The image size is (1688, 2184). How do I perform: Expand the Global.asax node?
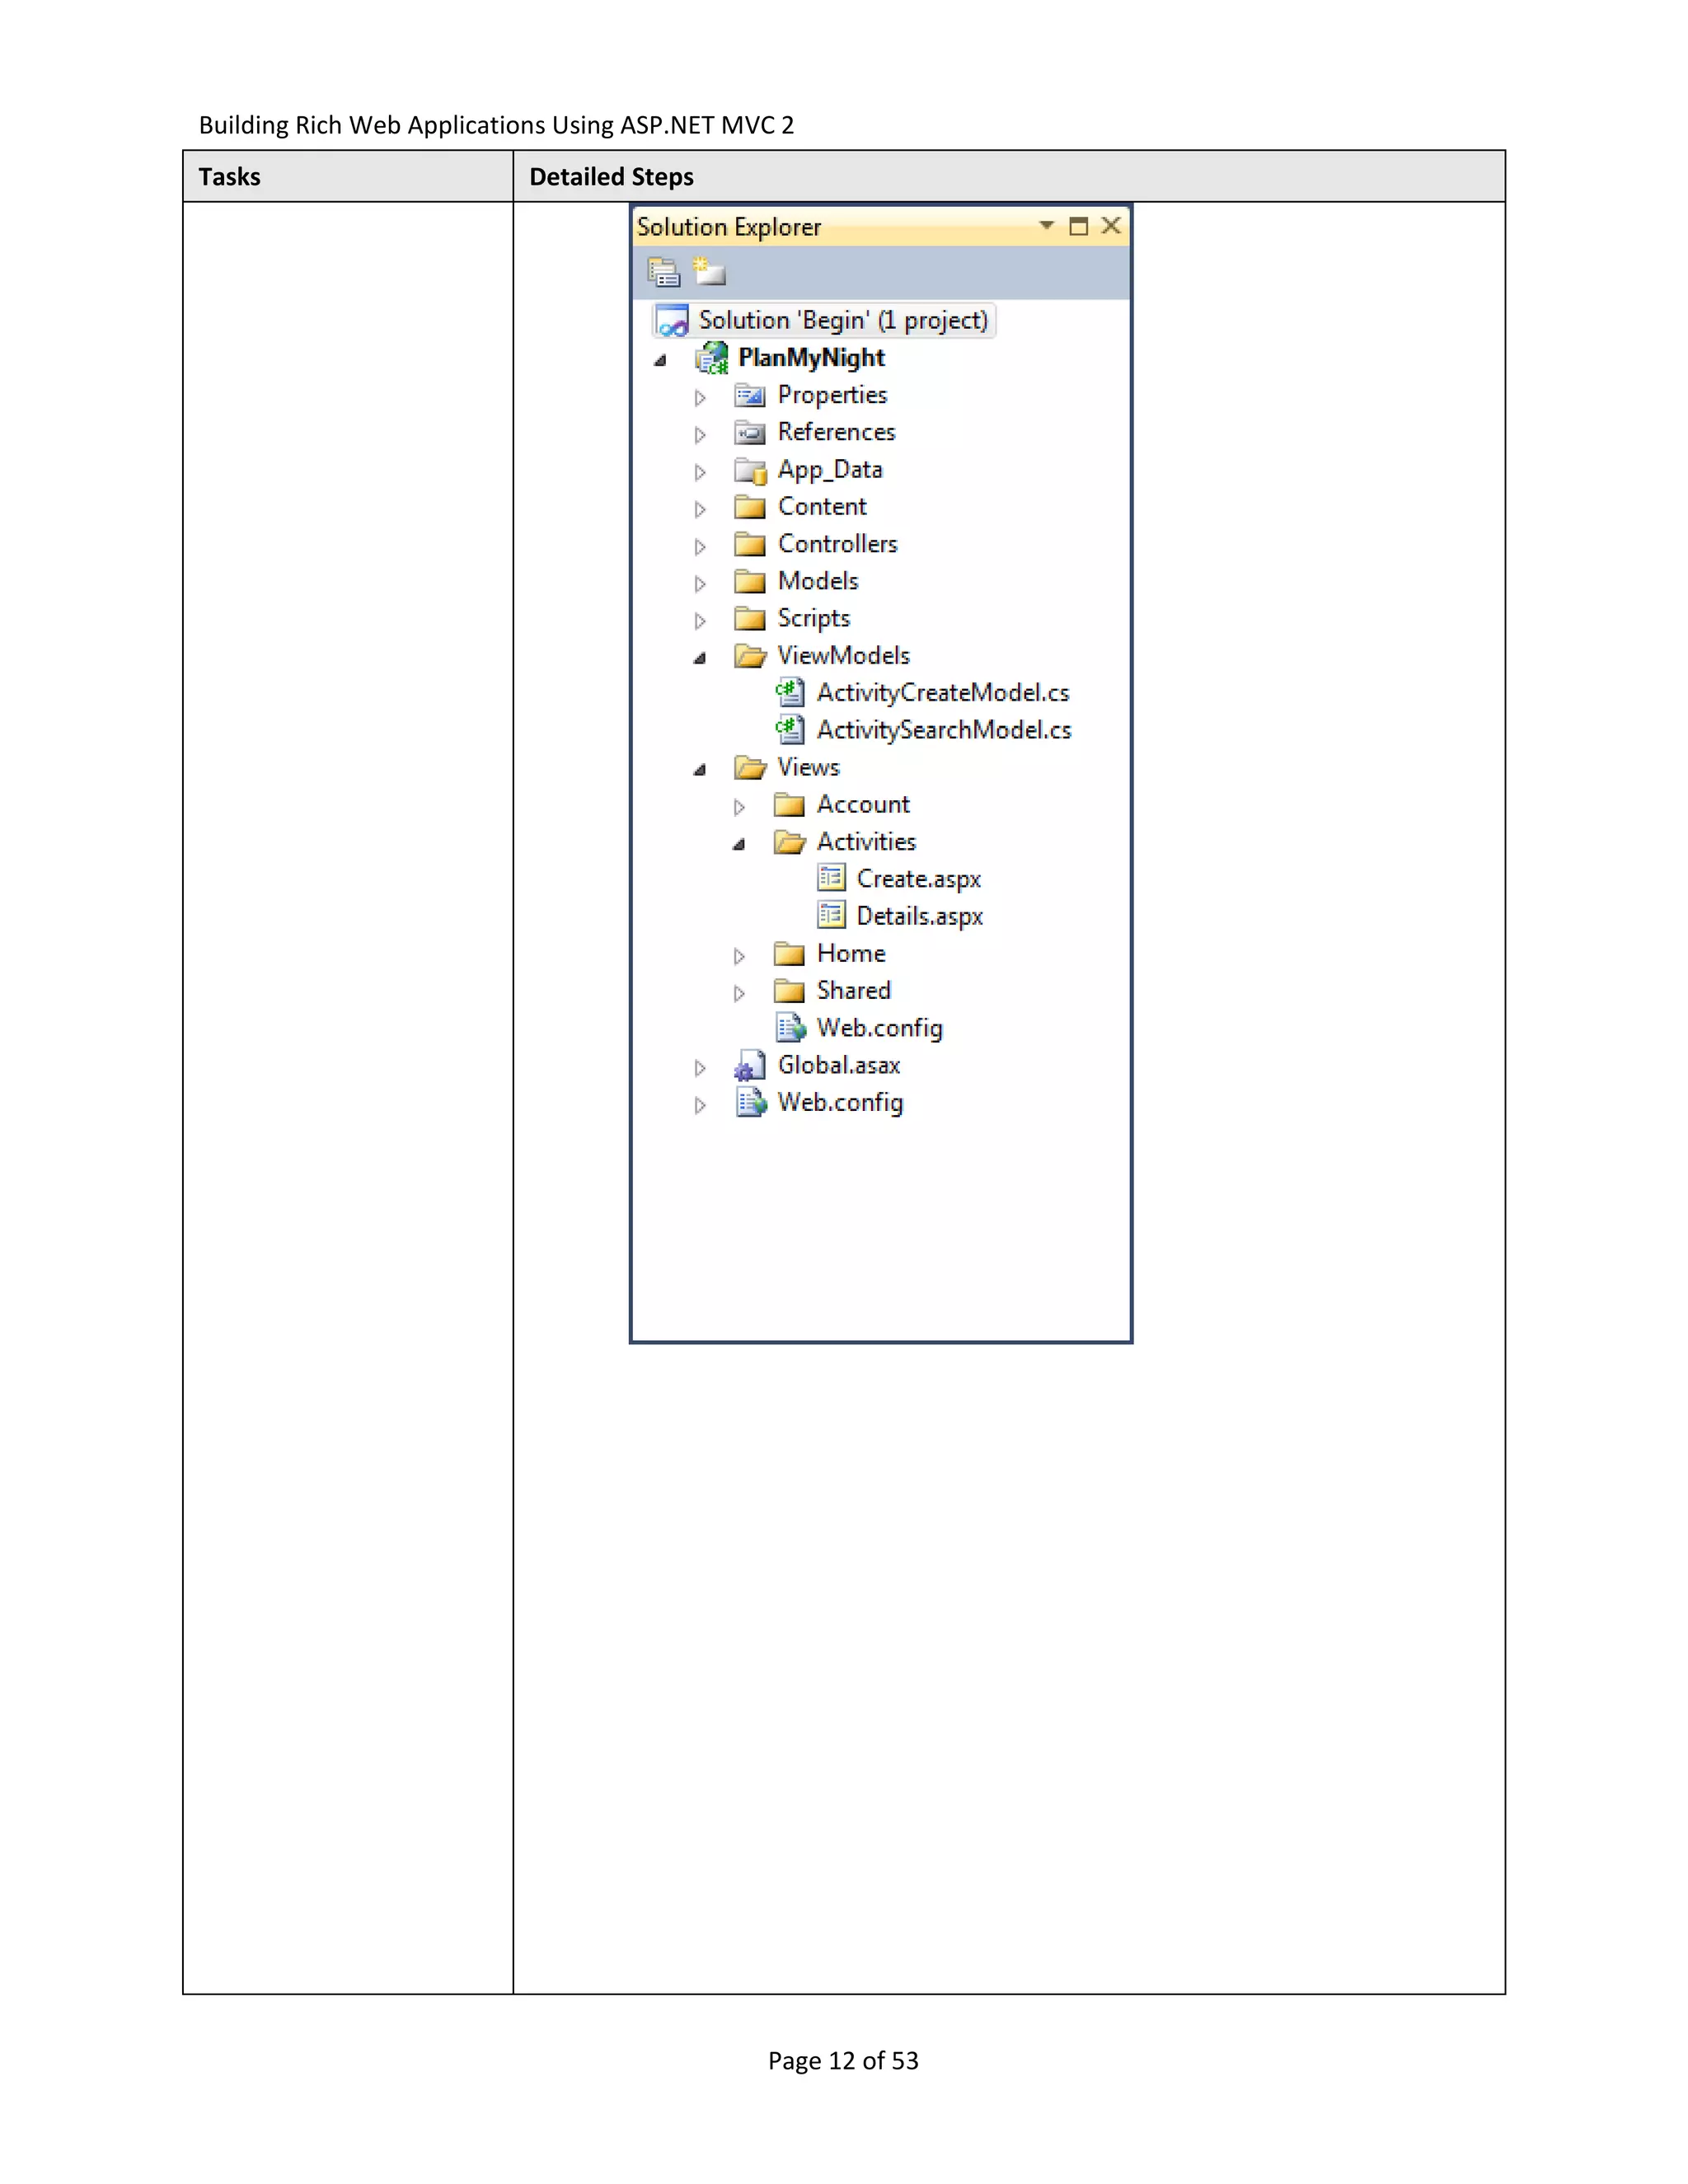click(700, 1068)
